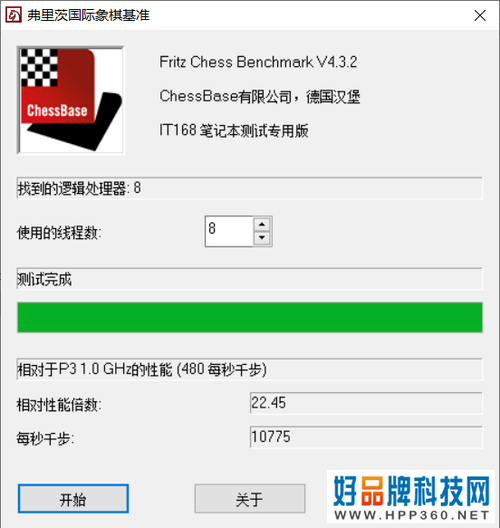Click the 好品牌科技网 watermark logo

(x=411, y=491)
